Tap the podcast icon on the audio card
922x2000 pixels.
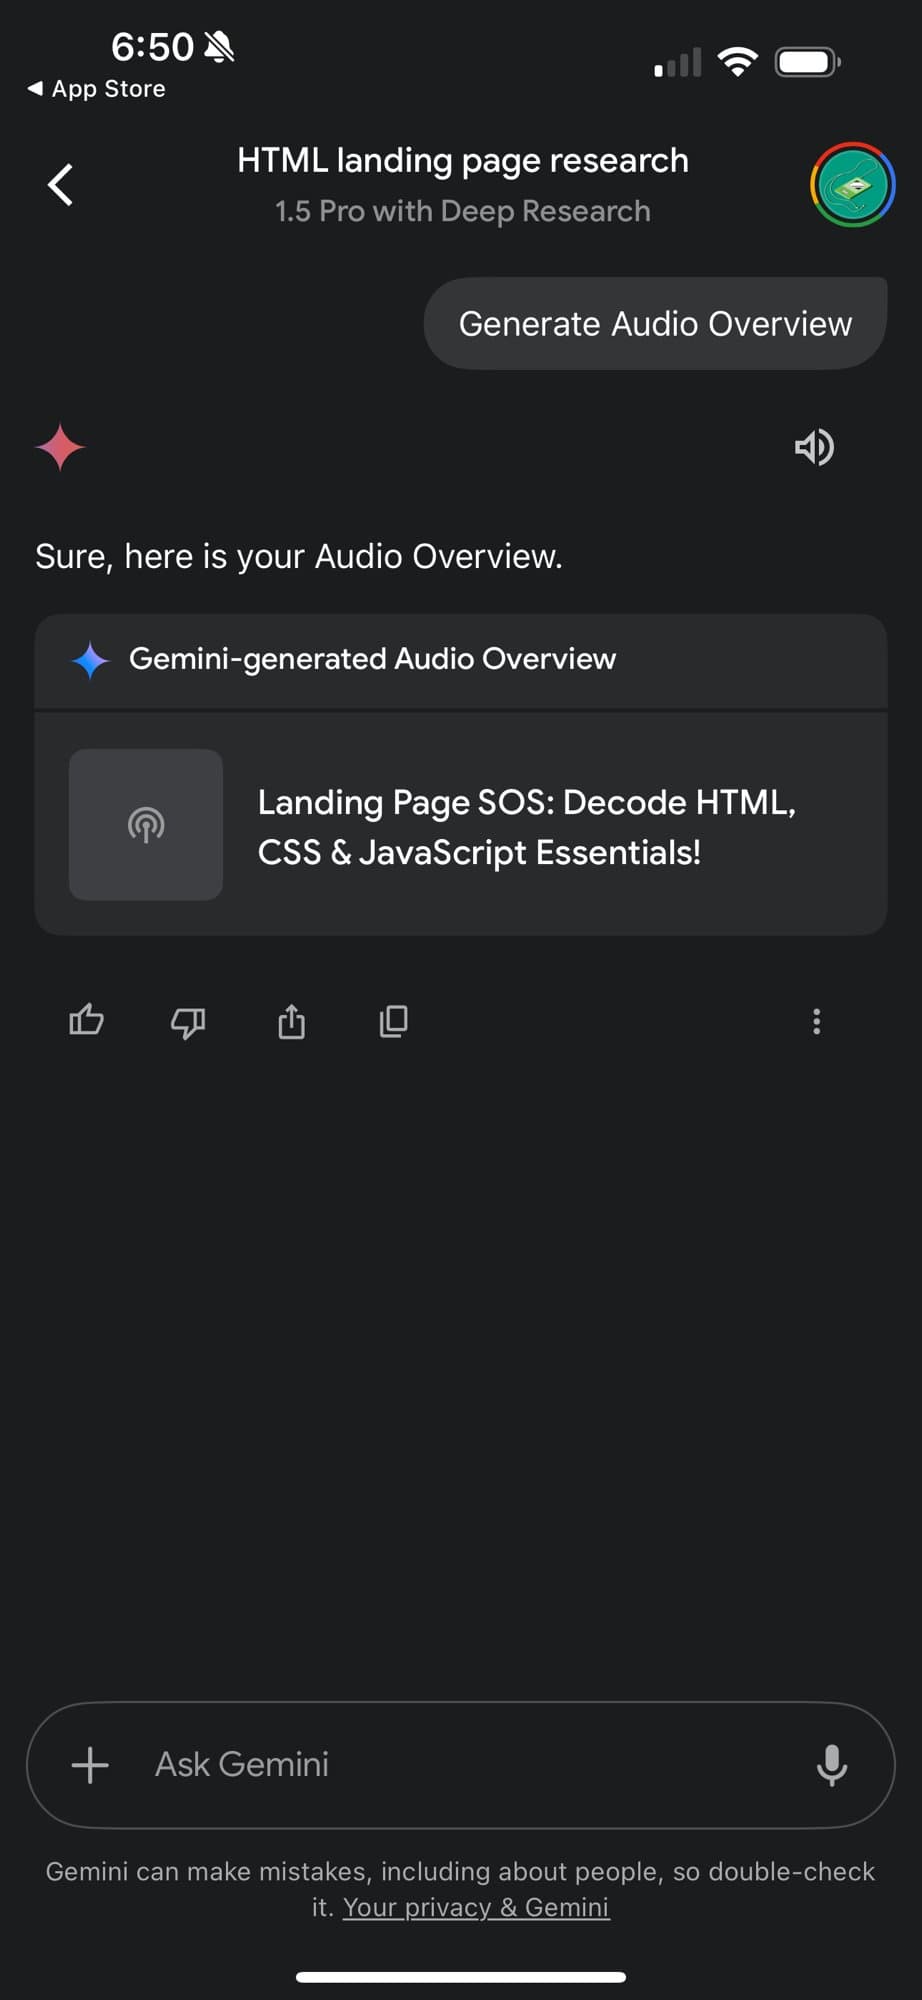[145, 825]
